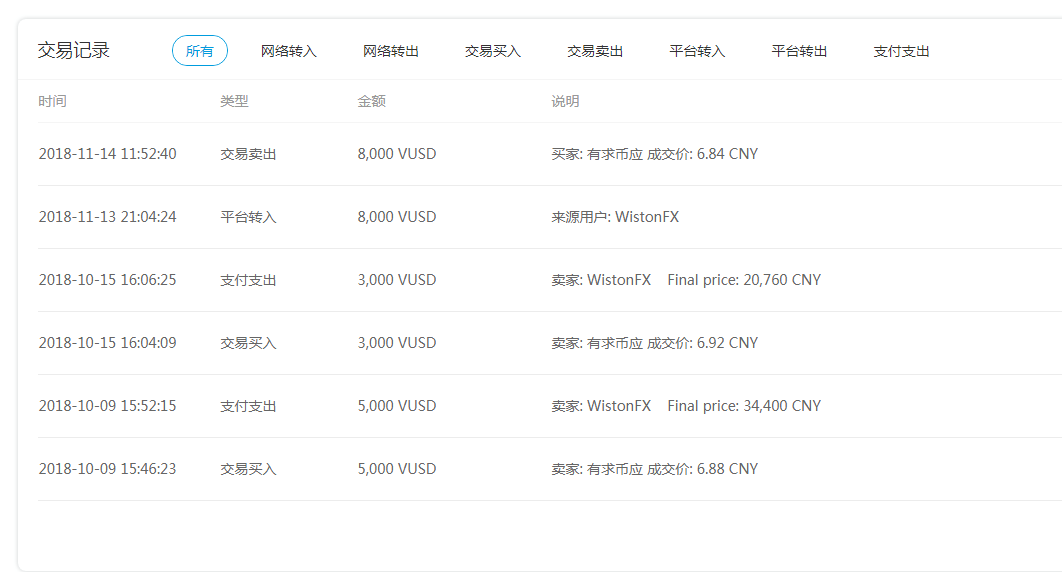Click the 8,000 VUSD amount on 2018-11-13 row
Screen dimensions: 1062x572
397,217
